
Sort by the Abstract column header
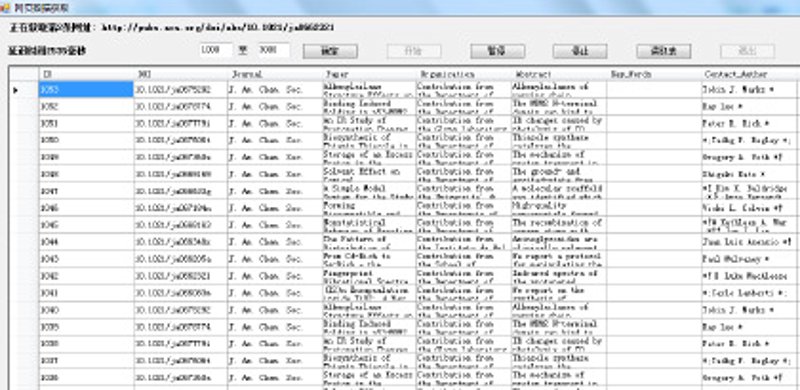coord(559,75)
